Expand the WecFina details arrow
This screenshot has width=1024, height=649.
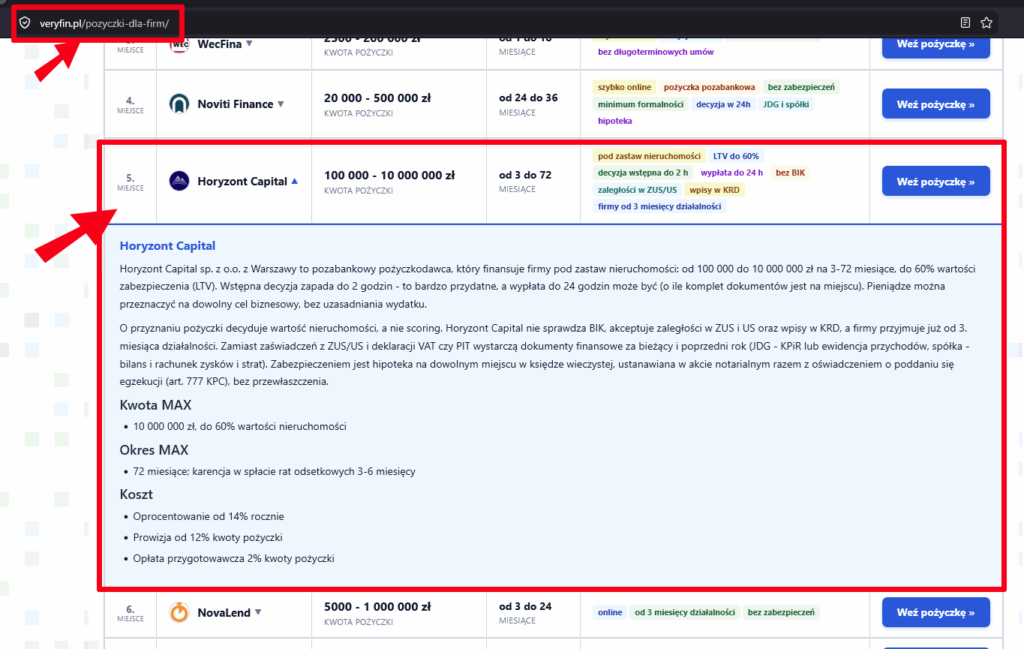pyautogui.click(x=249, y=44)
